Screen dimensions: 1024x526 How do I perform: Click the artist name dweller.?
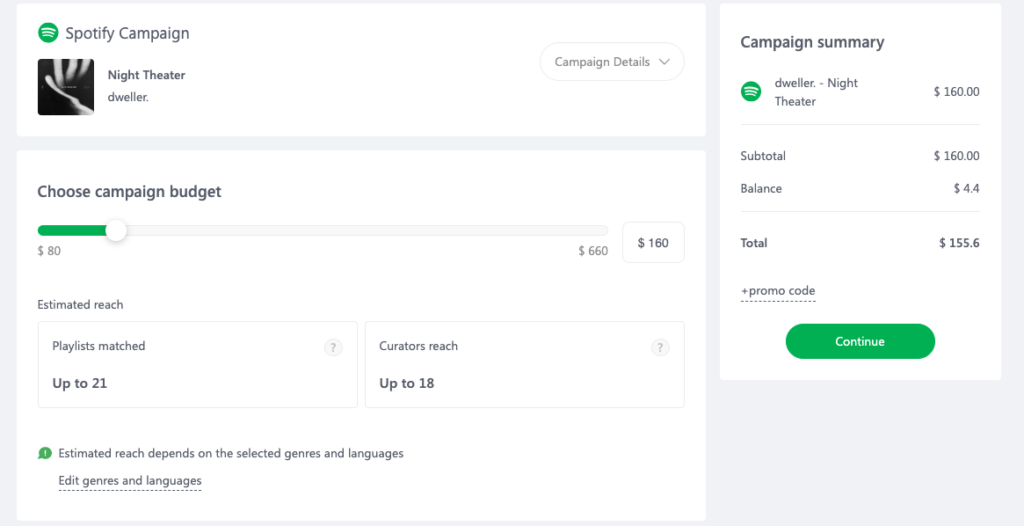[128, 98]
